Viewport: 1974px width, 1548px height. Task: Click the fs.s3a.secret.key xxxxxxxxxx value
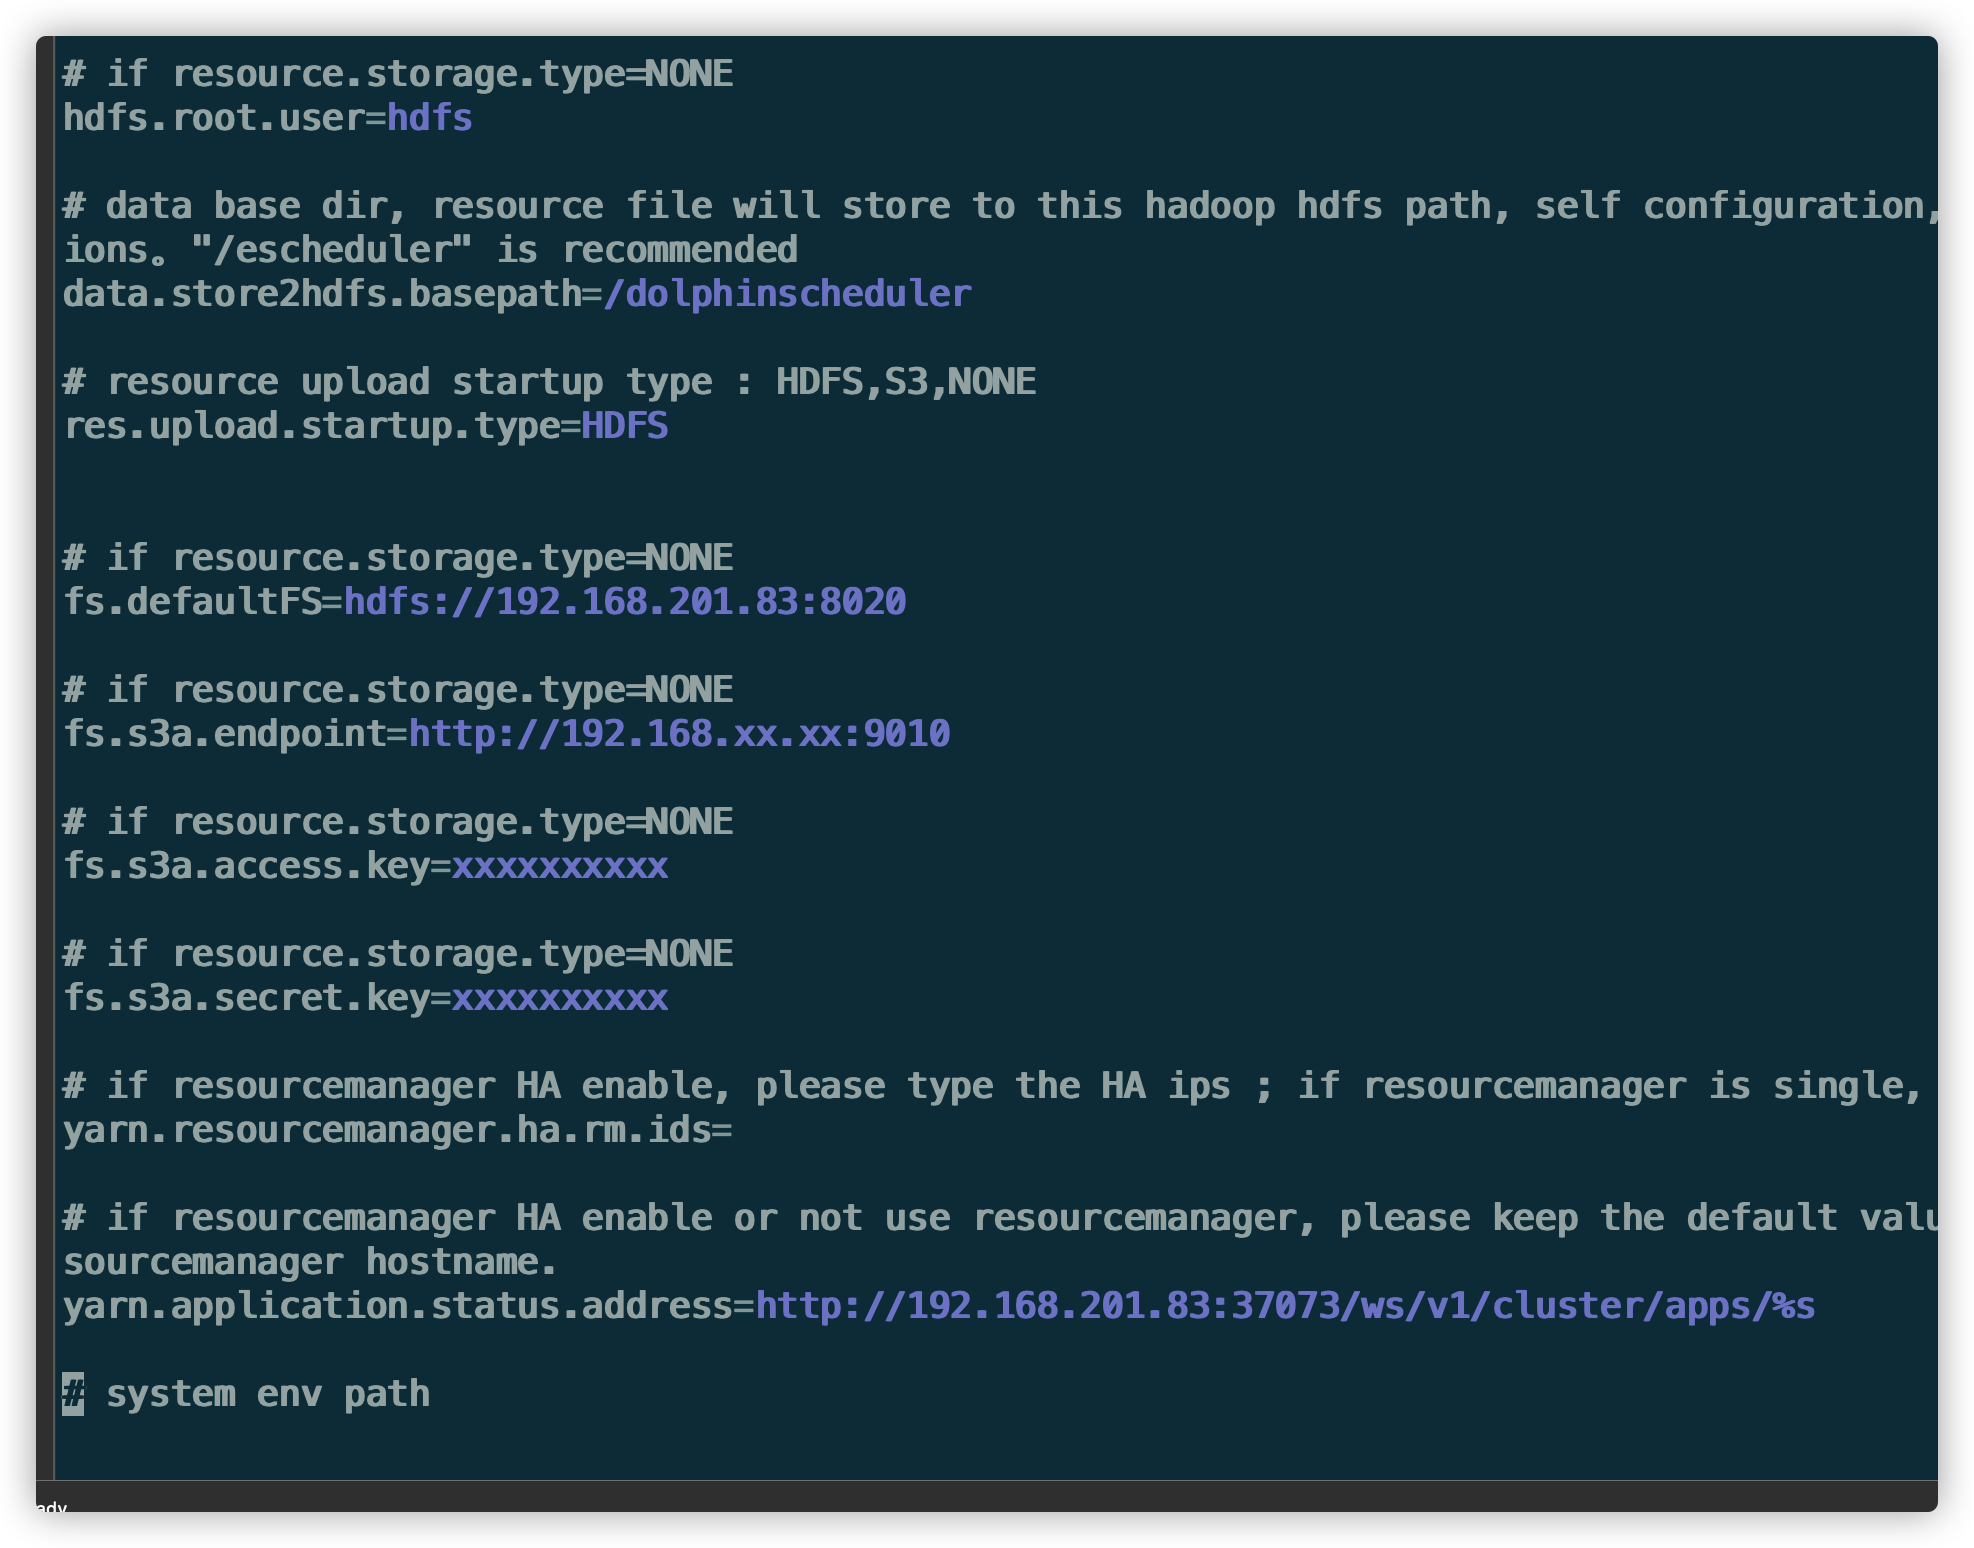tap(559, 998)
